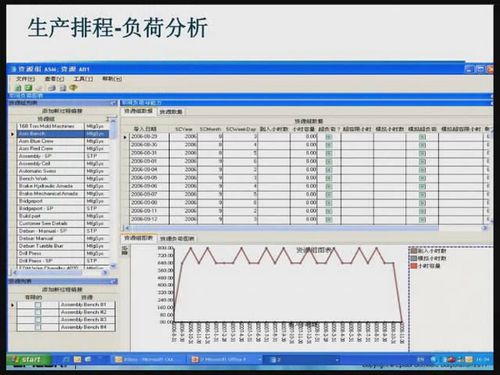
Task: Click the green refresh icon in toolbar
Action: (x=29, y=88)
